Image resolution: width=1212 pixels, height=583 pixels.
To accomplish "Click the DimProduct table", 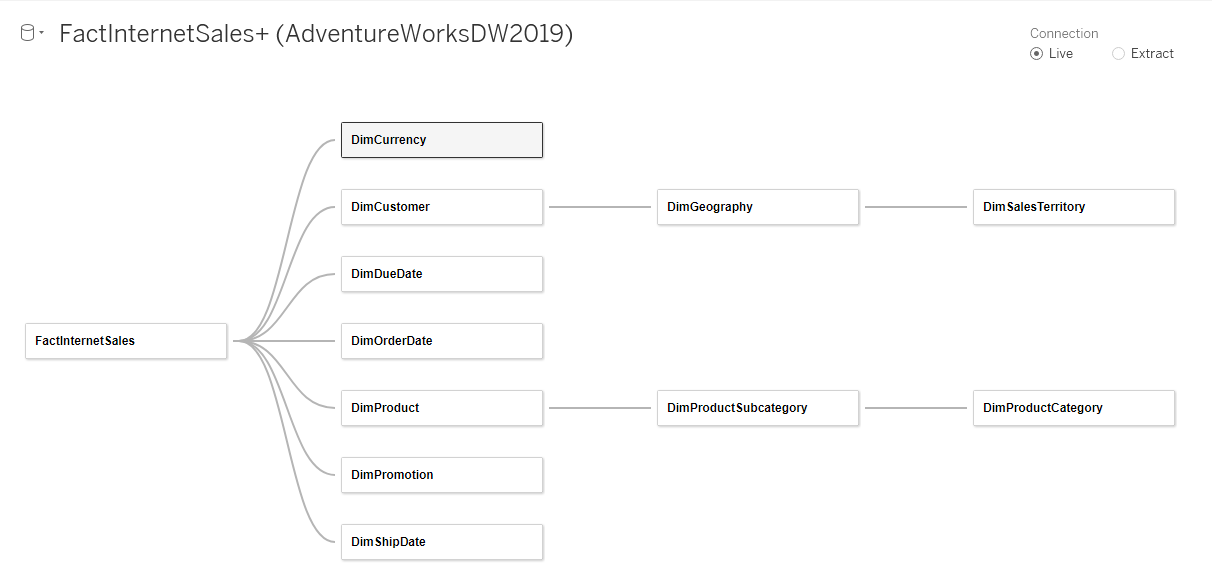I will click(x=441, y=408).
